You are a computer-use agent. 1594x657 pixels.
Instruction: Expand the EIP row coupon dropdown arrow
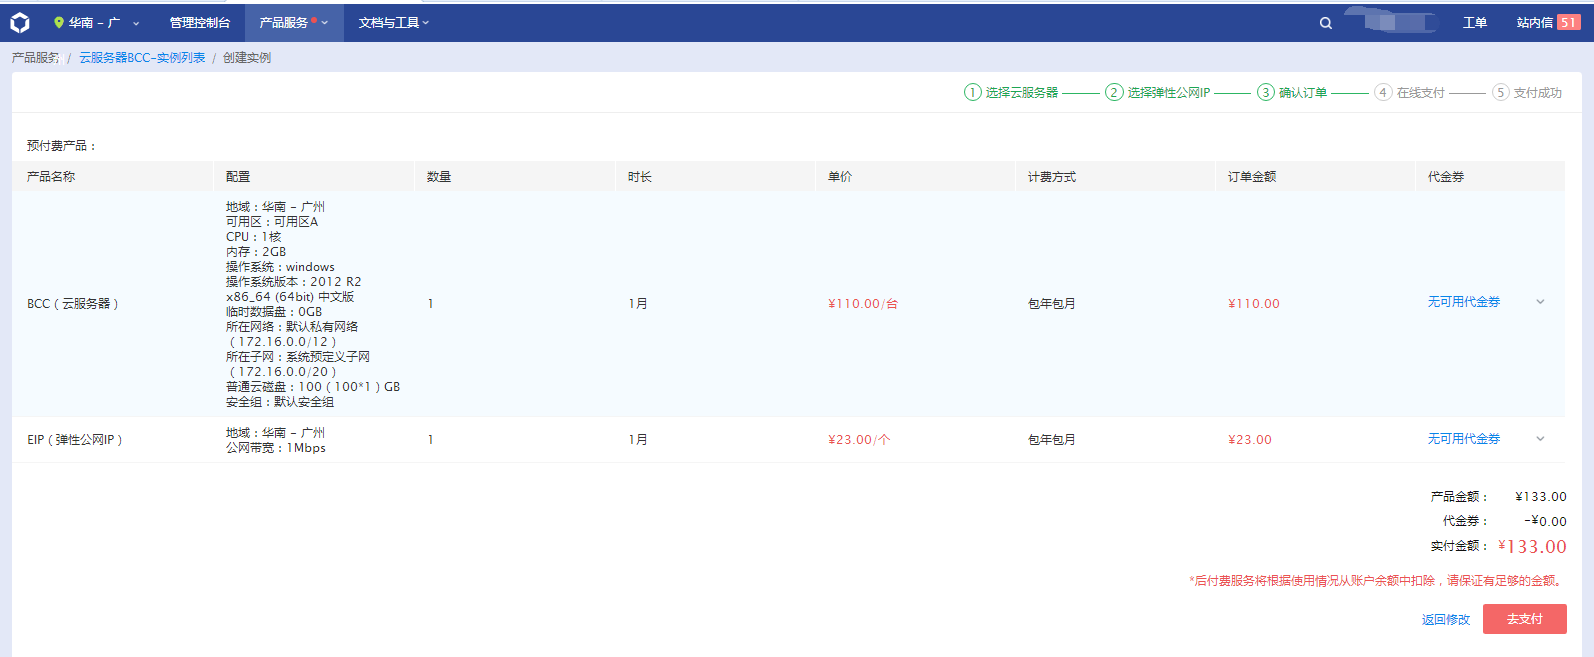(1540, 439)
